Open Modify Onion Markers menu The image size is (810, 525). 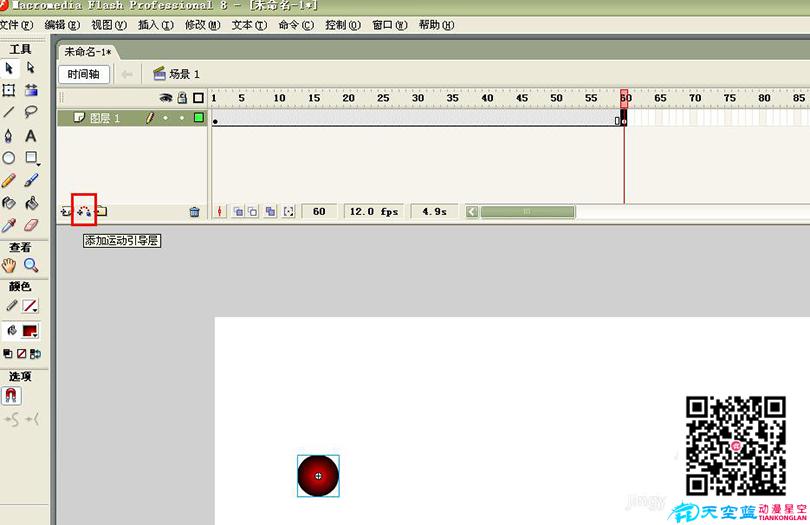(288, 211)
